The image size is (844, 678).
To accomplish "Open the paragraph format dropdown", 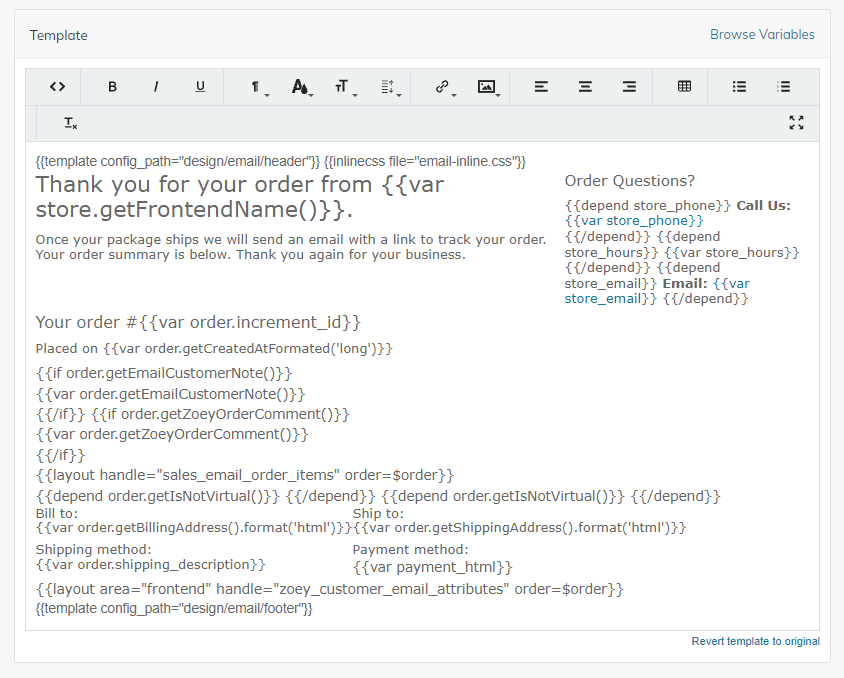I will click(258, 86).
